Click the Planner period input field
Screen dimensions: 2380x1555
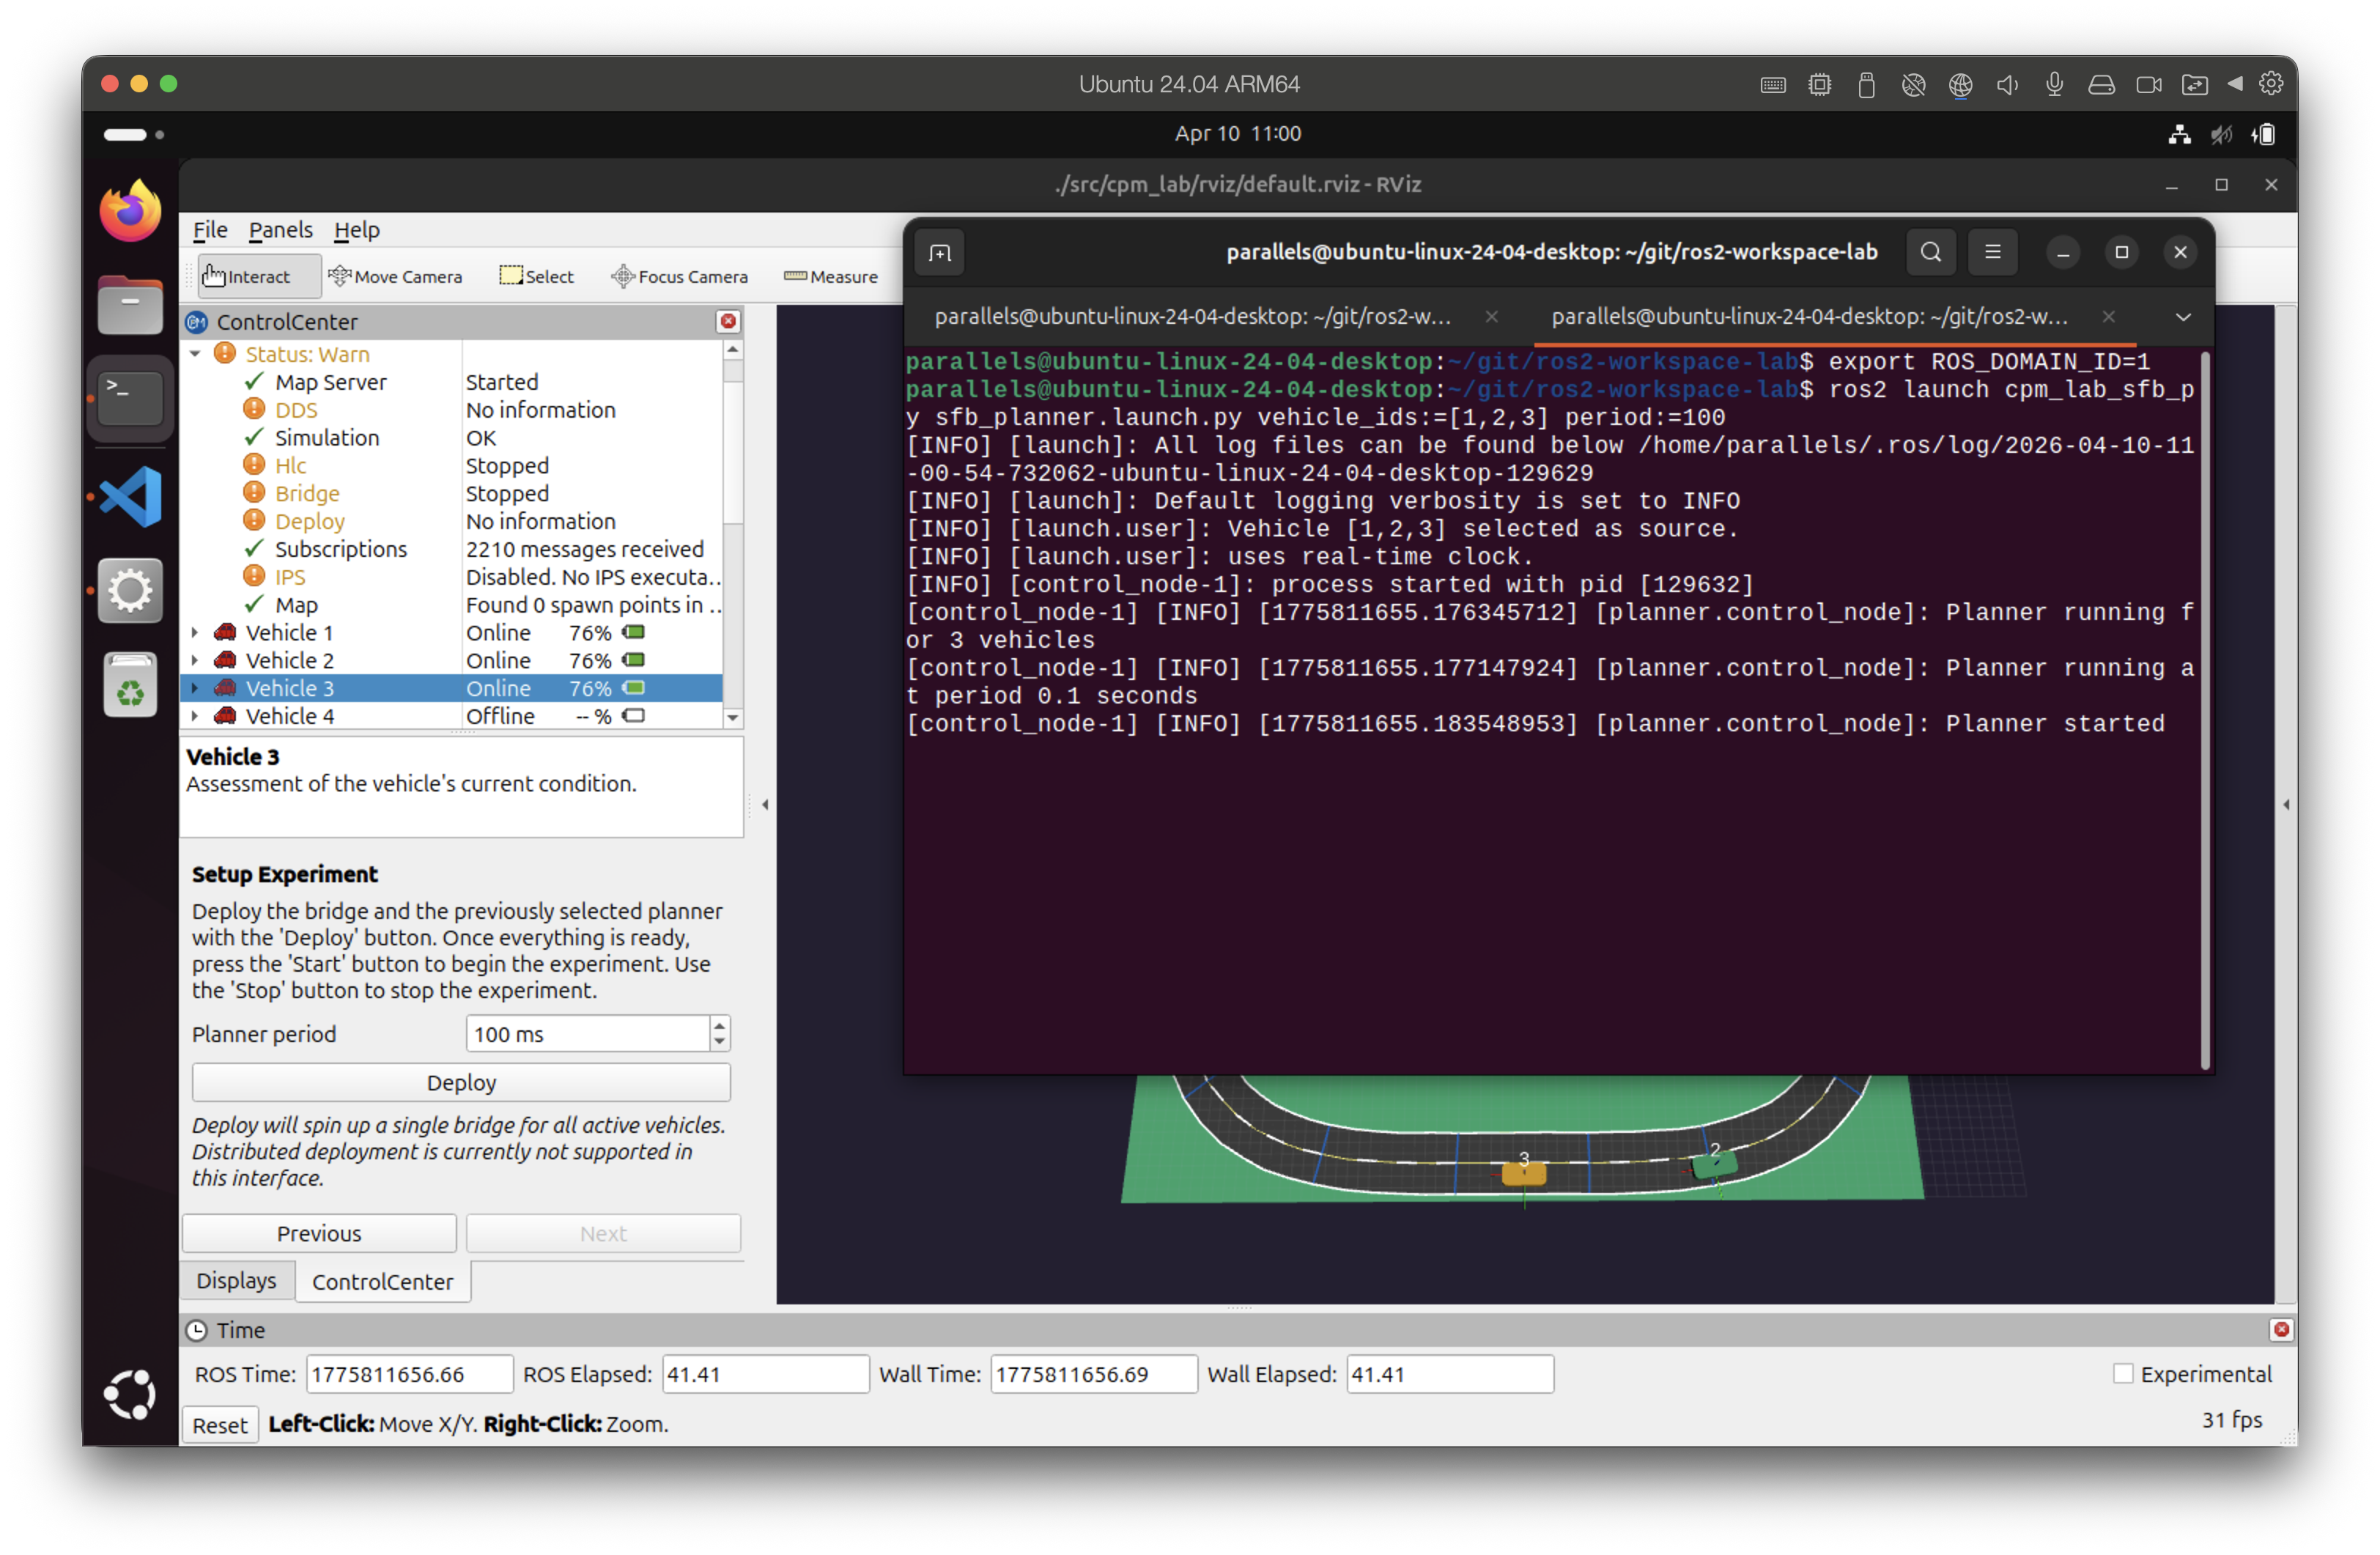coord(588,1034)
